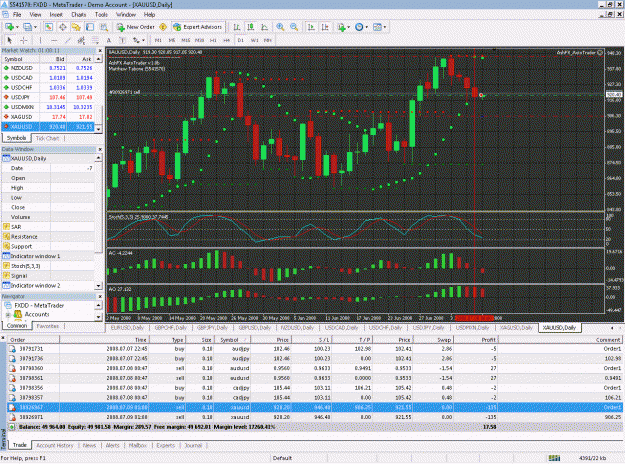Click the New Order button

coord(136,27)
